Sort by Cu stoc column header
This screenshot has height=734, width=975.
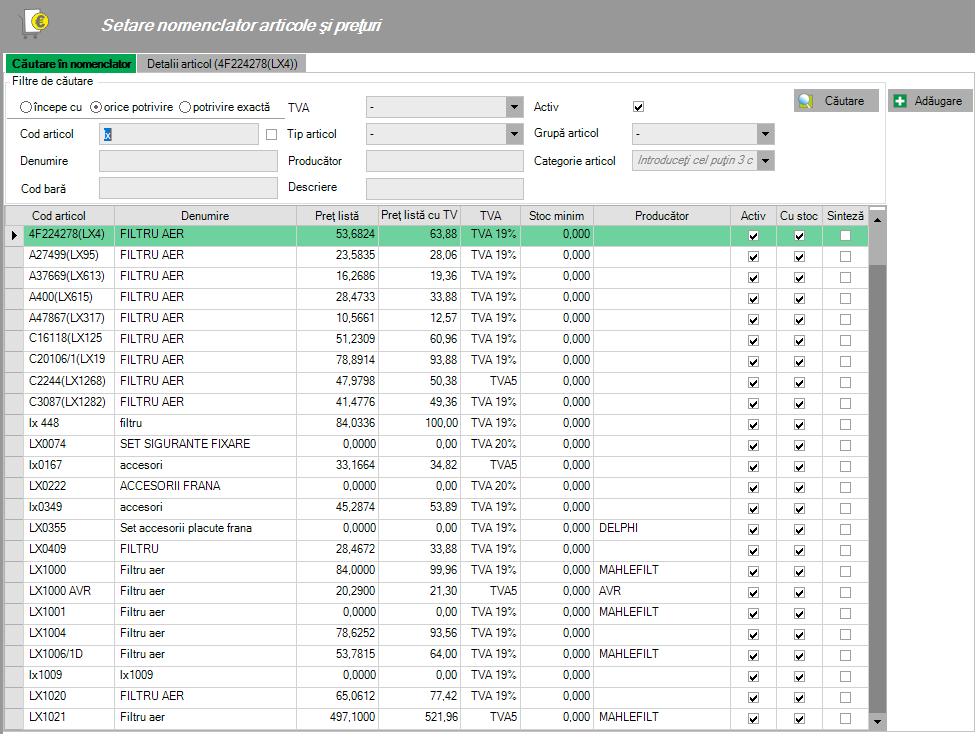pos(799,216)
